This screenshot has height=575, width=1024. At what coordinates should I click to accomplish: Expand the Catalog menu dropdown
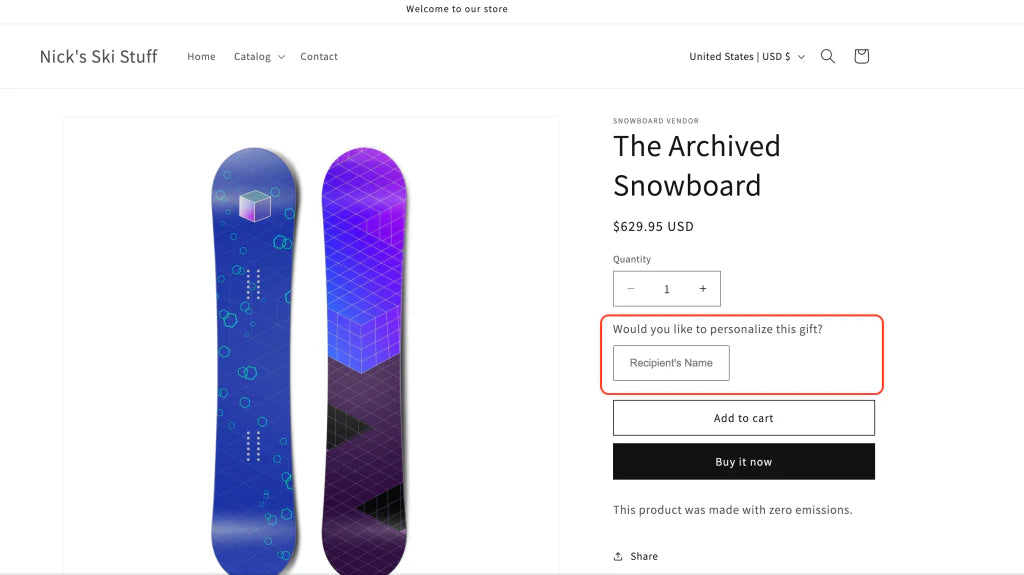259,57
